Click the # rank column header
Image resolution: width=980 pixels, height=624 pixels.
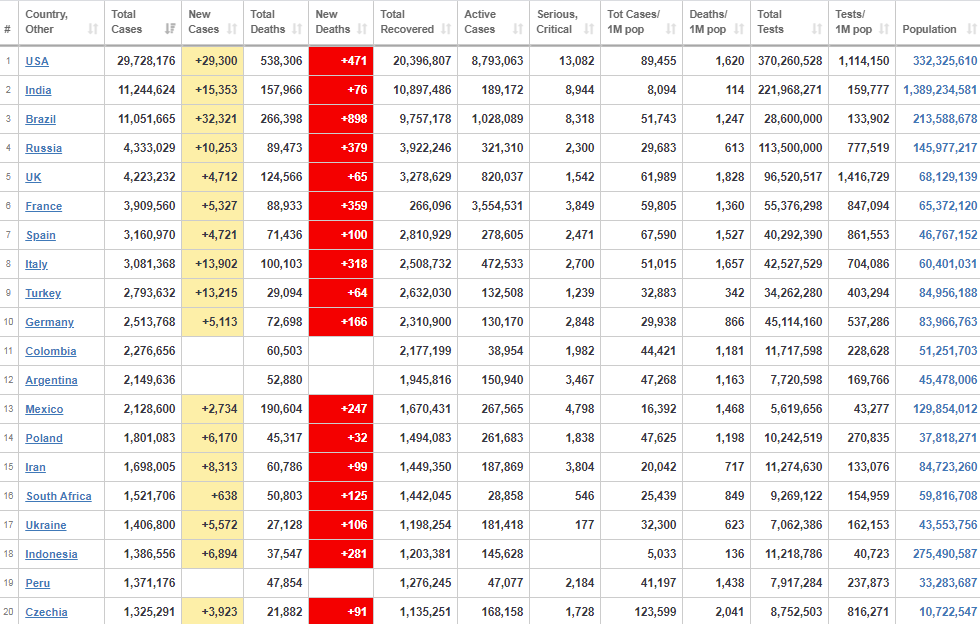[9, 23]
